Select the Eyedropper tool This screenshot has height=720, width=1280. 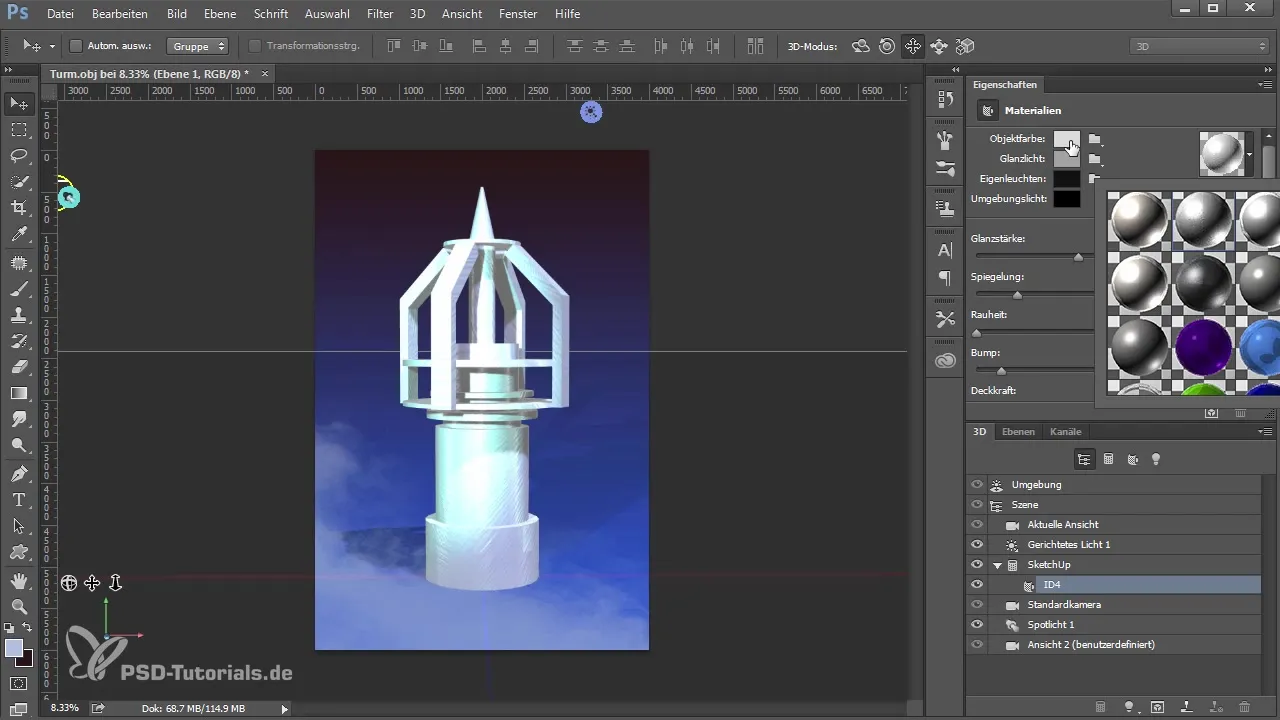point(19,234)
